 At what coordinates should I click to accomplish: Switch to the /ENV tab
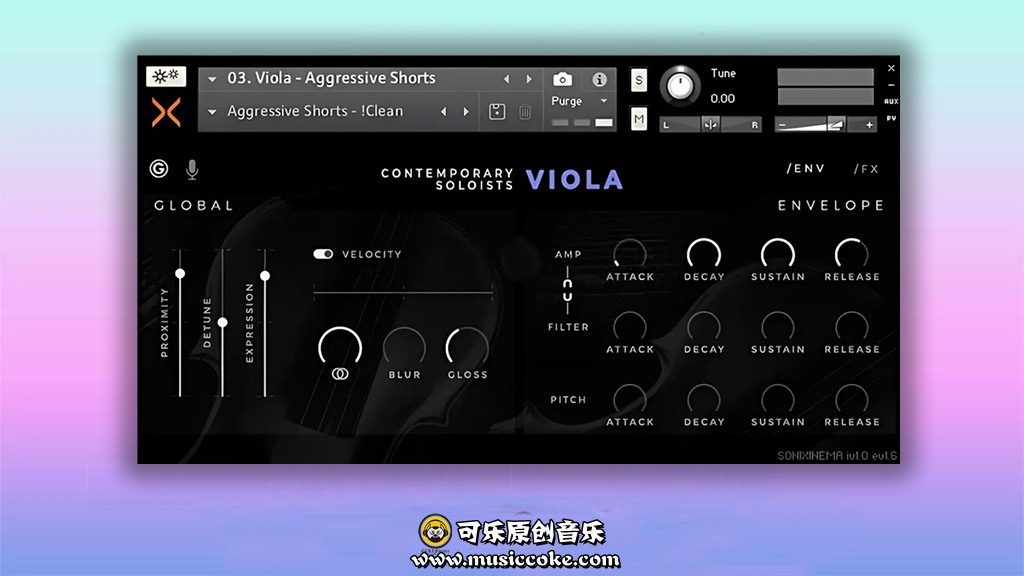(806, 168)
